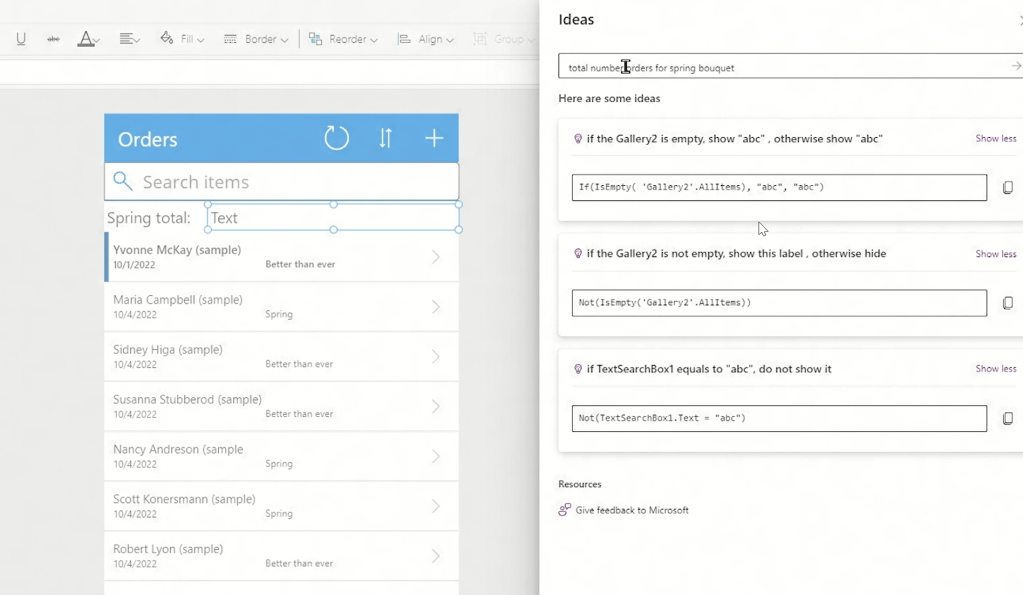Screen dimensions: 1023x595
Task: Click the refresh icon in Orders header
Action: pos(337,138)
